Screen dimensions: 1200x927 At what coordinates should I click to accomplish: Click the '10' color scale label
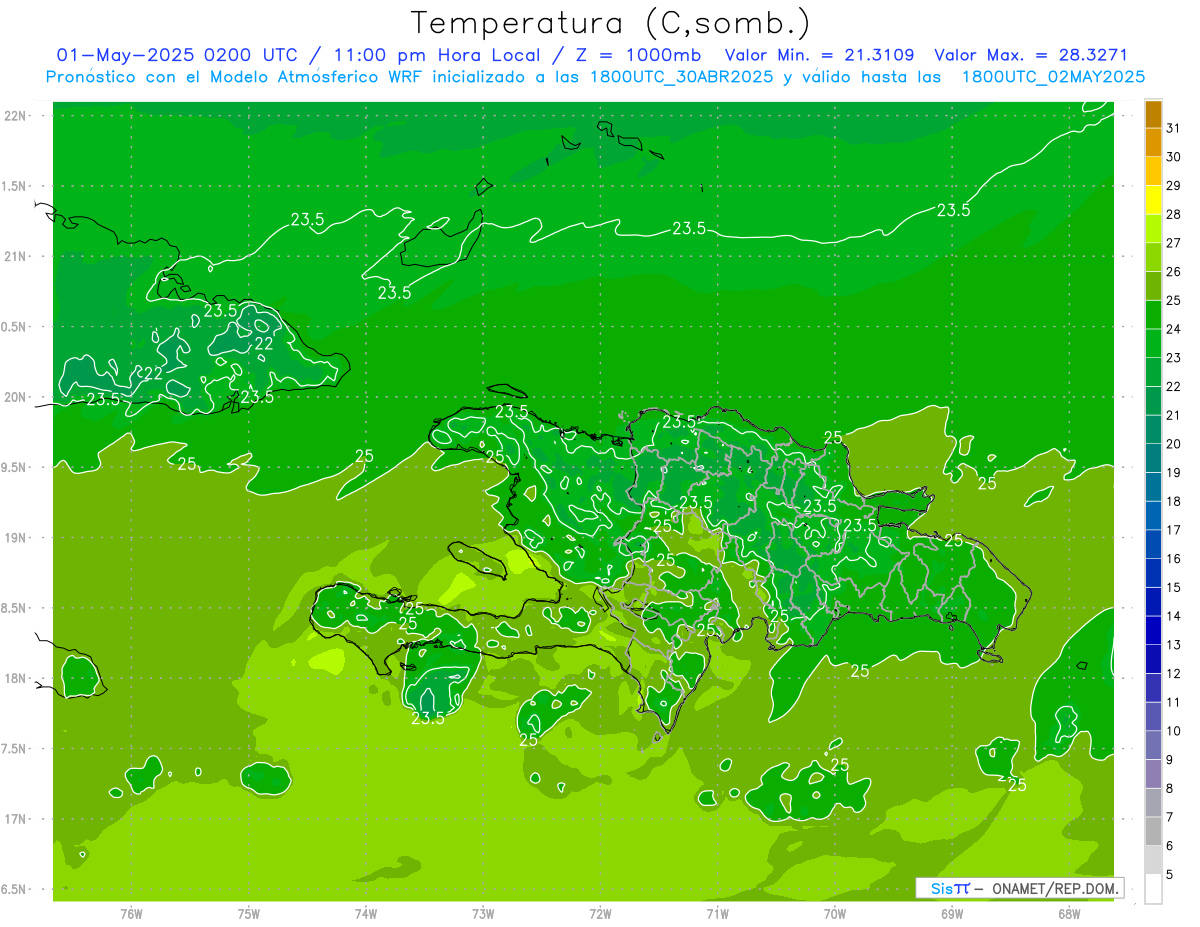point(1174,731)
